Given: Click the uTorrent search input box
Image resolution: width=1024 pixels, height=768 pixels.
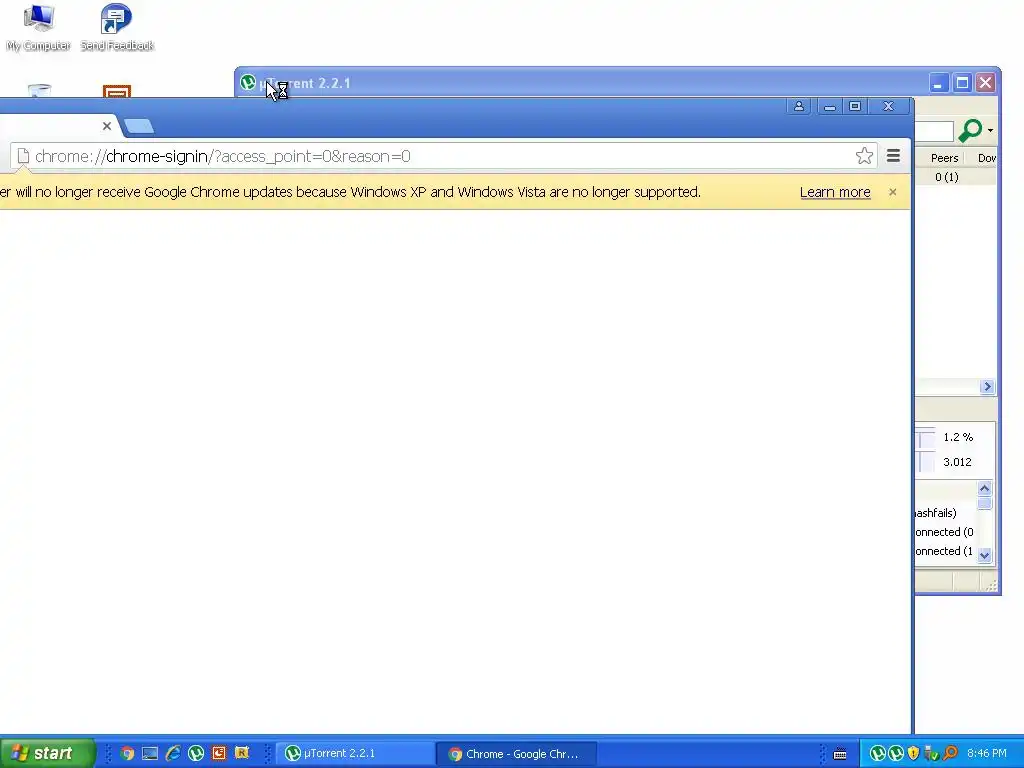Looking at the screenshot, I should tap(934, 131).
